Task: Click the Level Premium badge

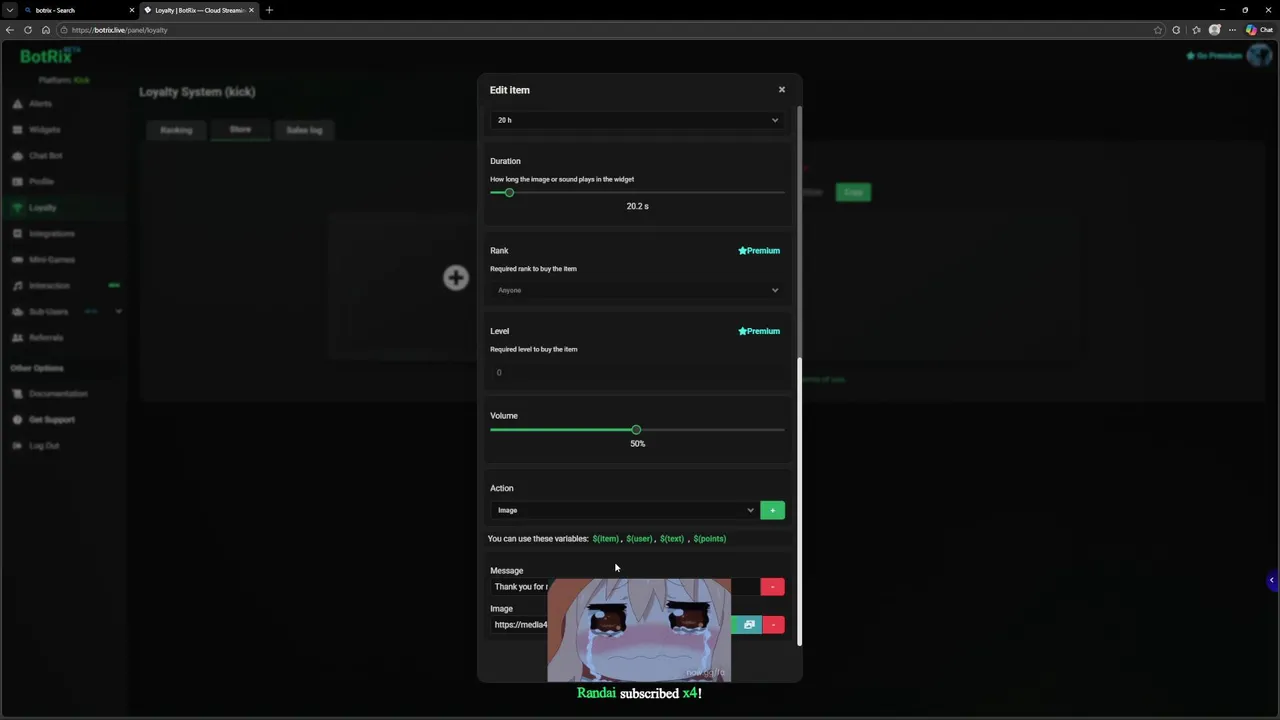Action: (759, 331)
